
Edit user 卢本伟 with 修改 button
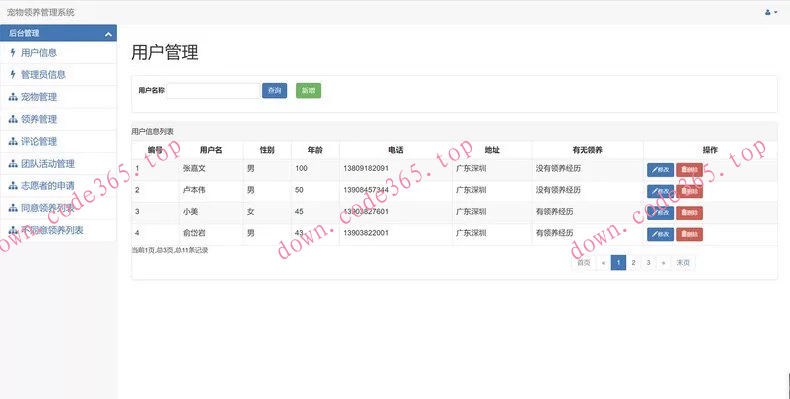660,191
